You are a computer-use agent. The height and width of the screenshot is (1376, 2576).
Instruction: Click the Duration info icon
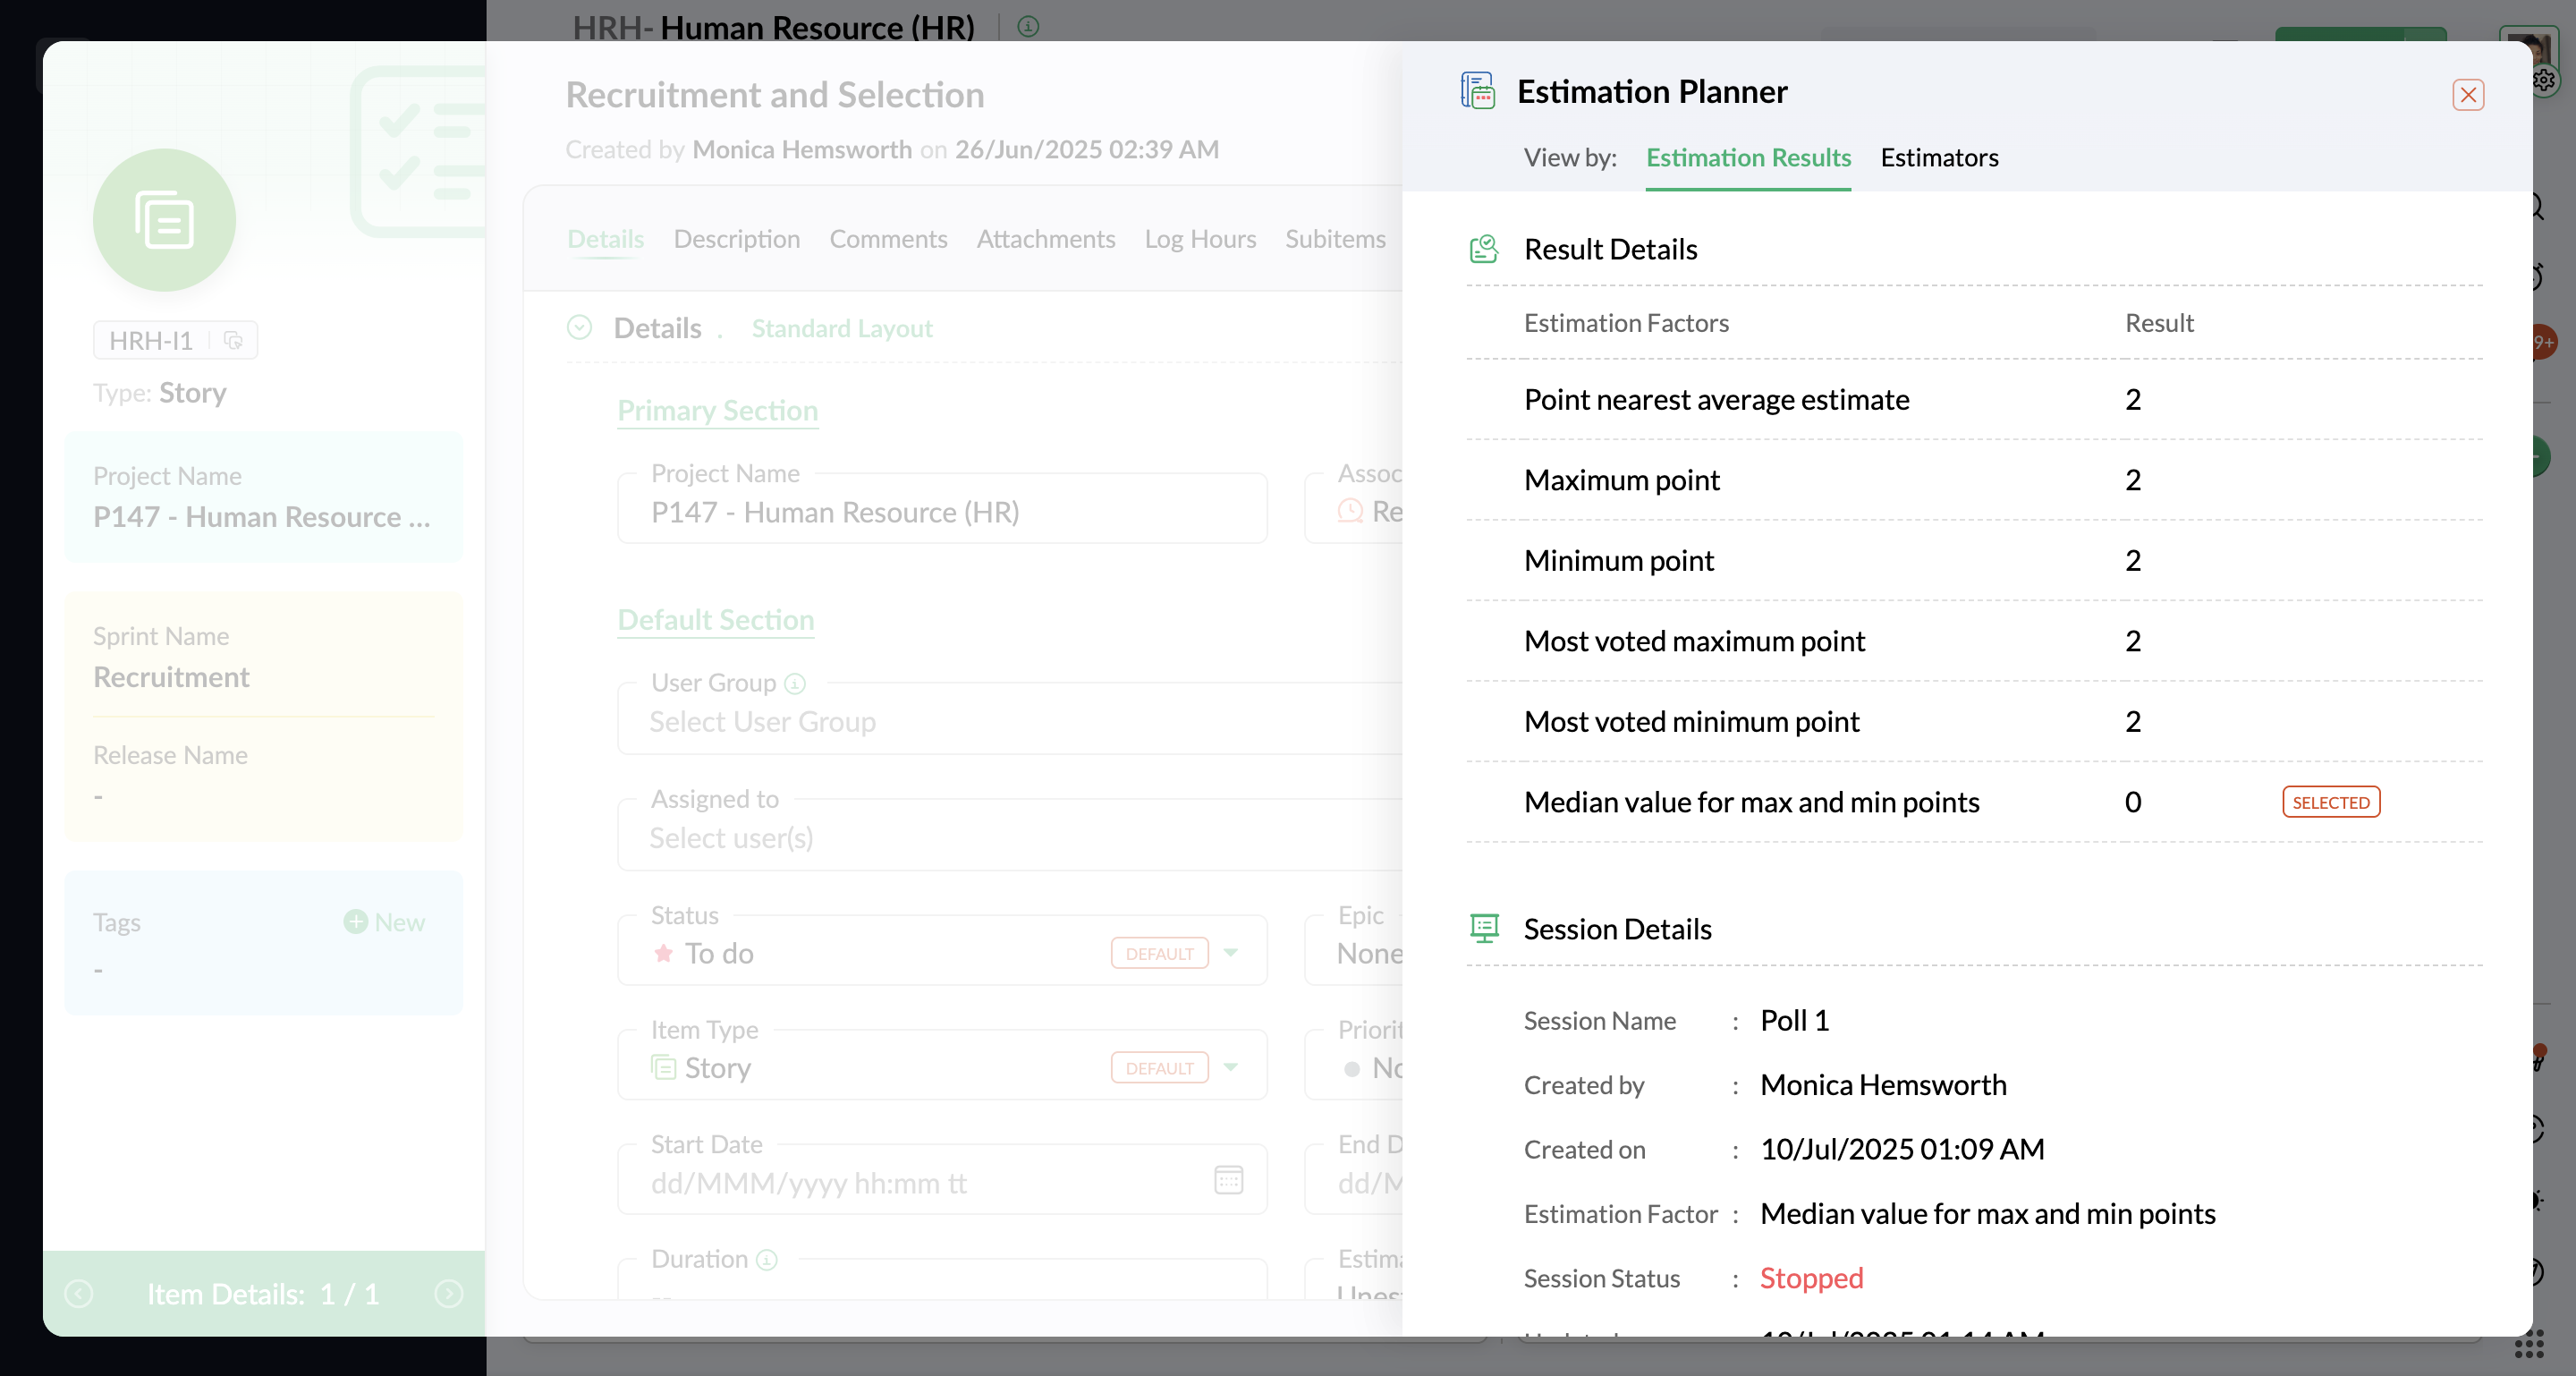pyautogui.click(x=766, y=1259)
